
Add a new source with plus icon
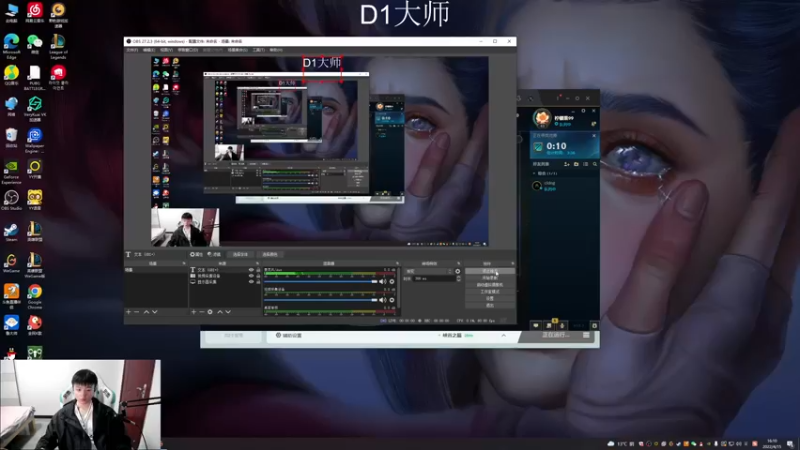(x=193, y=312)
